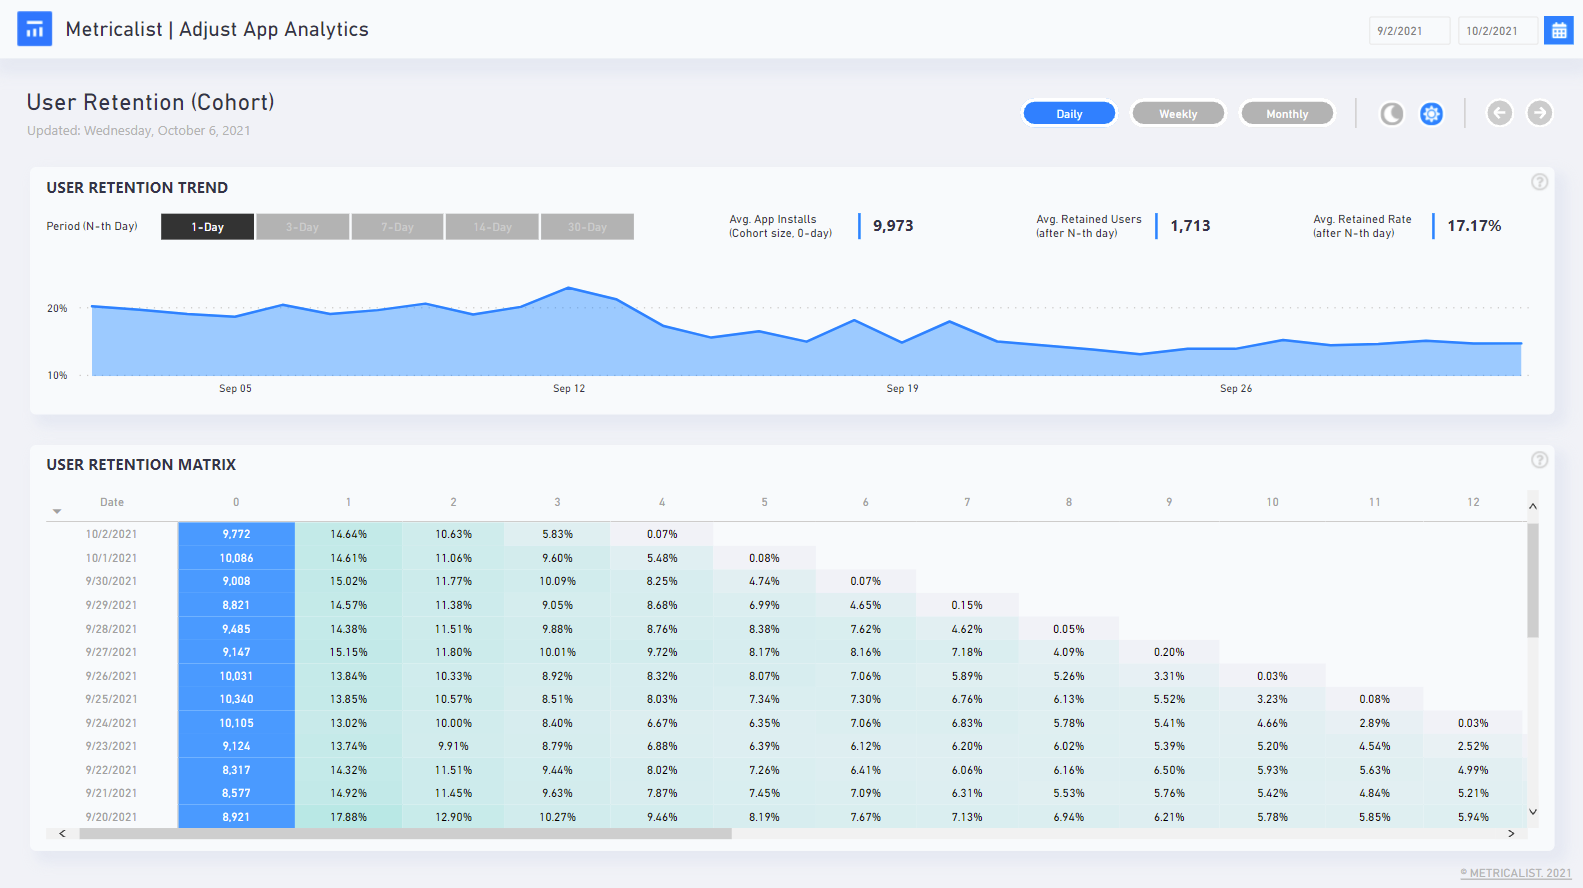Select Monthly granularity
This screenshot has width=1583, height=888.
[x=1287, y=114]
